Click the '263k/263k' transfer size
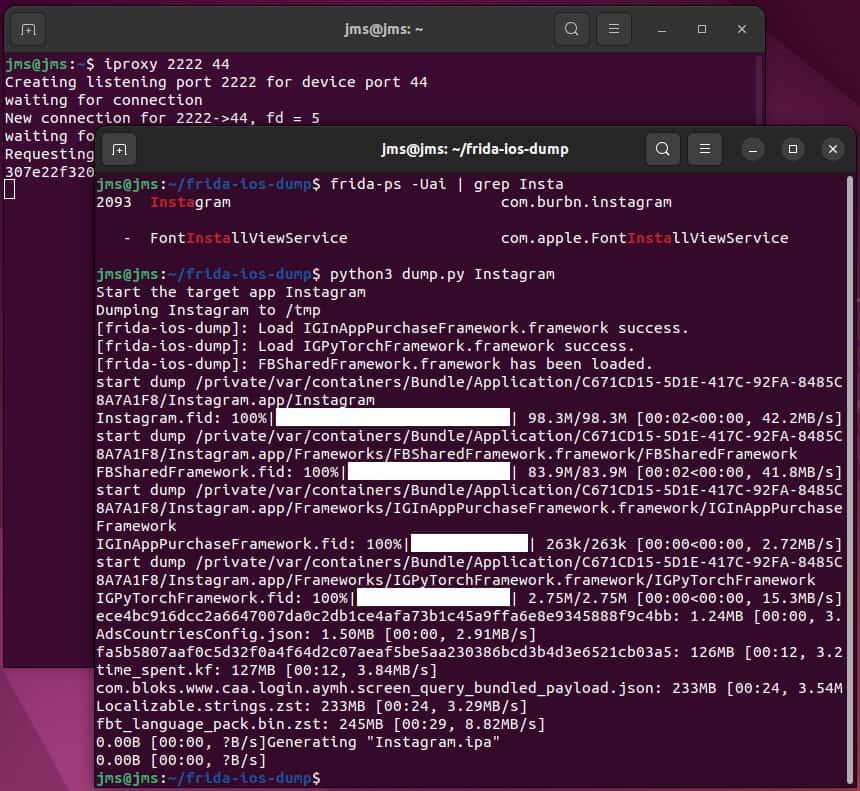Screen dimensions: 860x791 click(586, 544)
